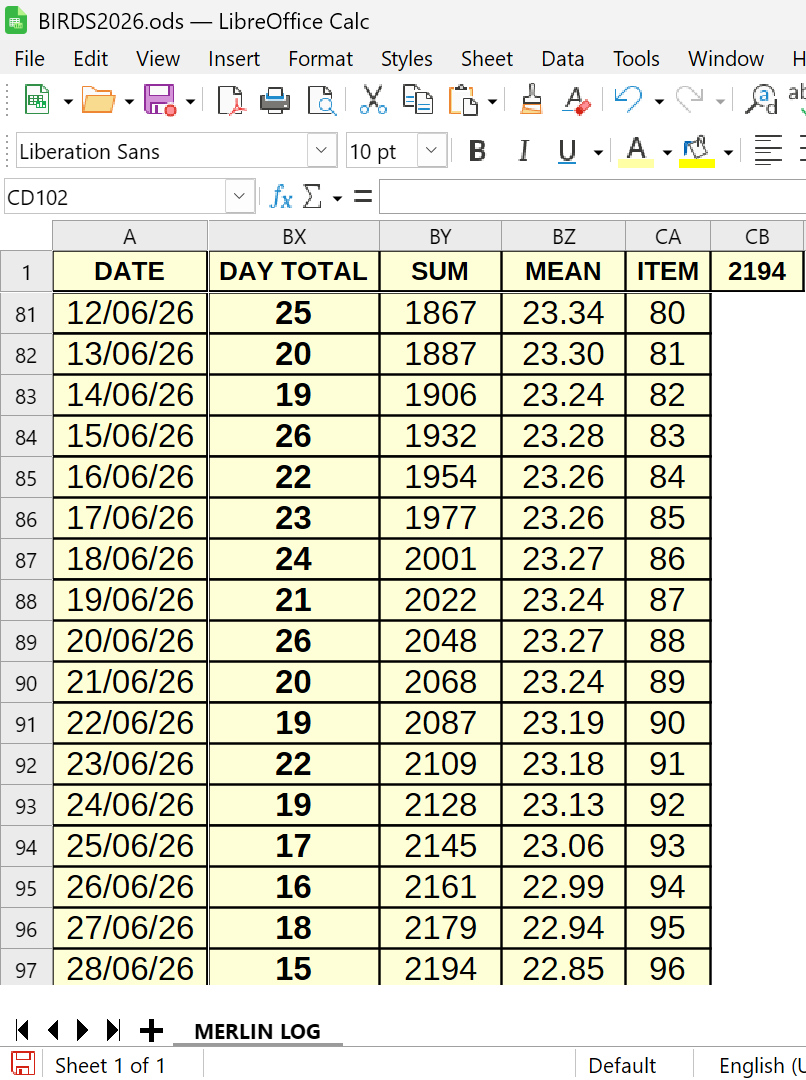Select row 1 header
This screenshot has width=806, height=1080.
(x=26, y=272)
